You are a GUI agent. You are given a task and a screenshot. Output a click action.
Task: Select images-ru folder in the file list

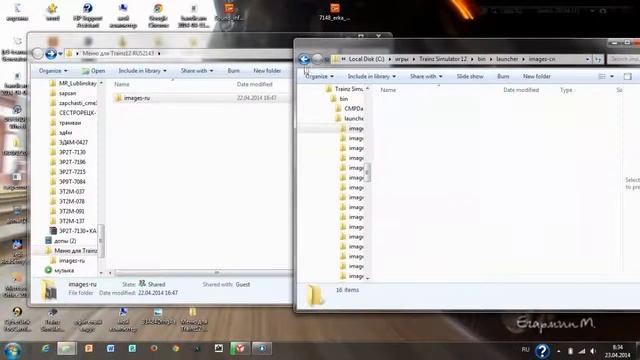[x=137, y=98]
